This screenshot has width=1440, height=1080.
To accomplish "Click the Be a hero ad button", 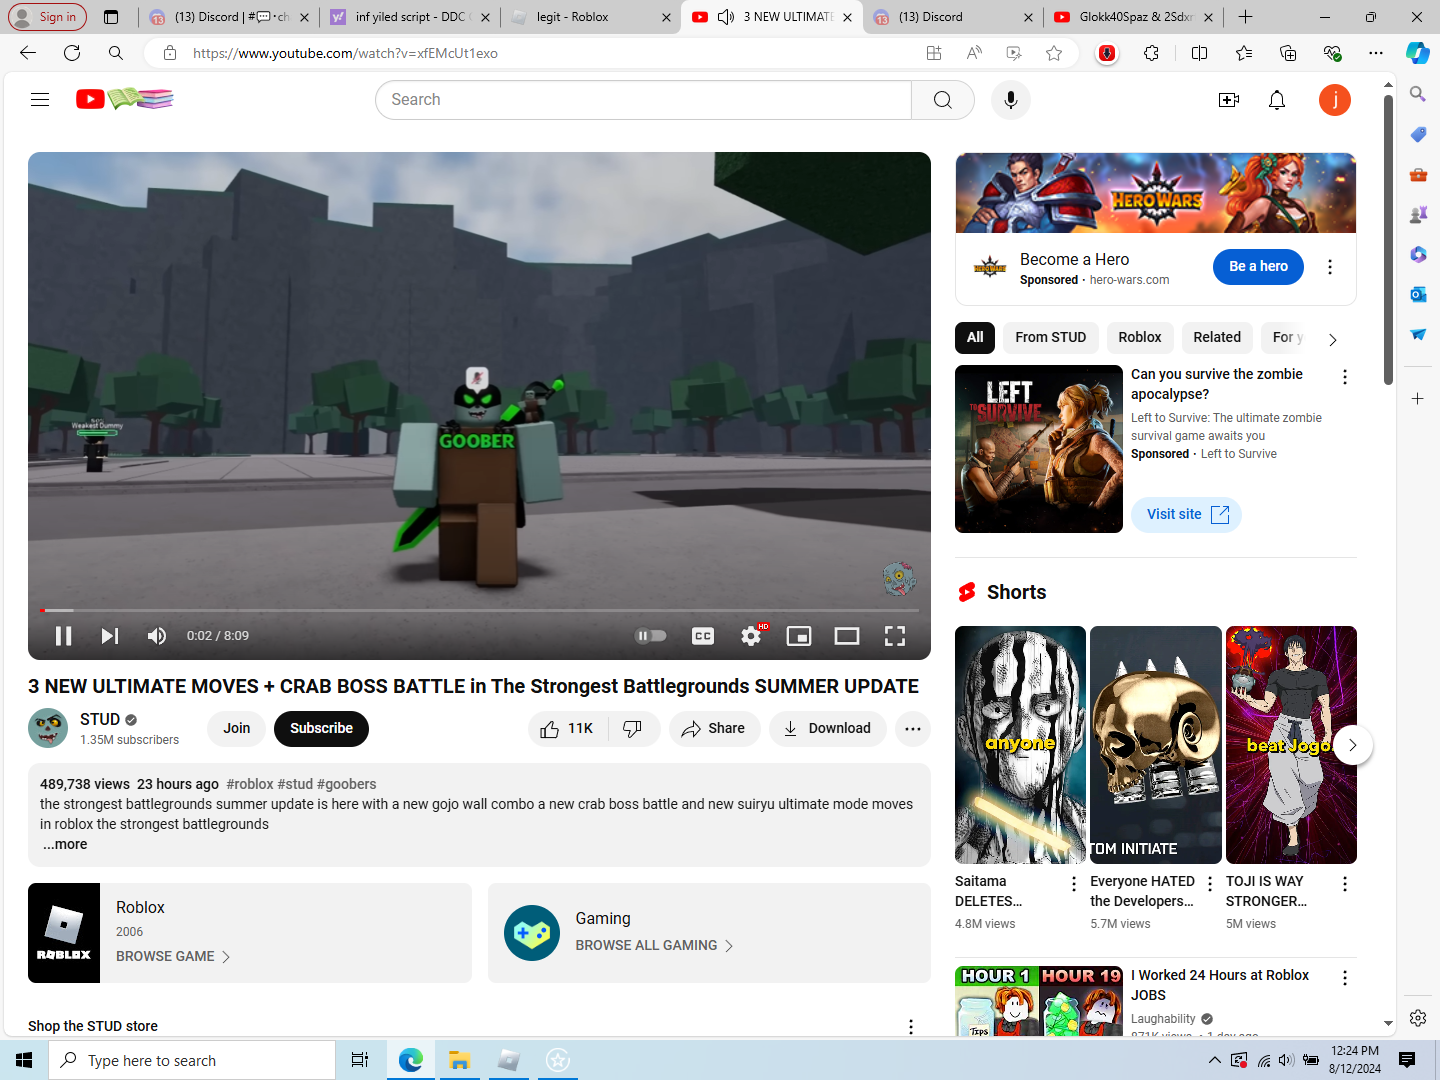I will point(1258,267).
